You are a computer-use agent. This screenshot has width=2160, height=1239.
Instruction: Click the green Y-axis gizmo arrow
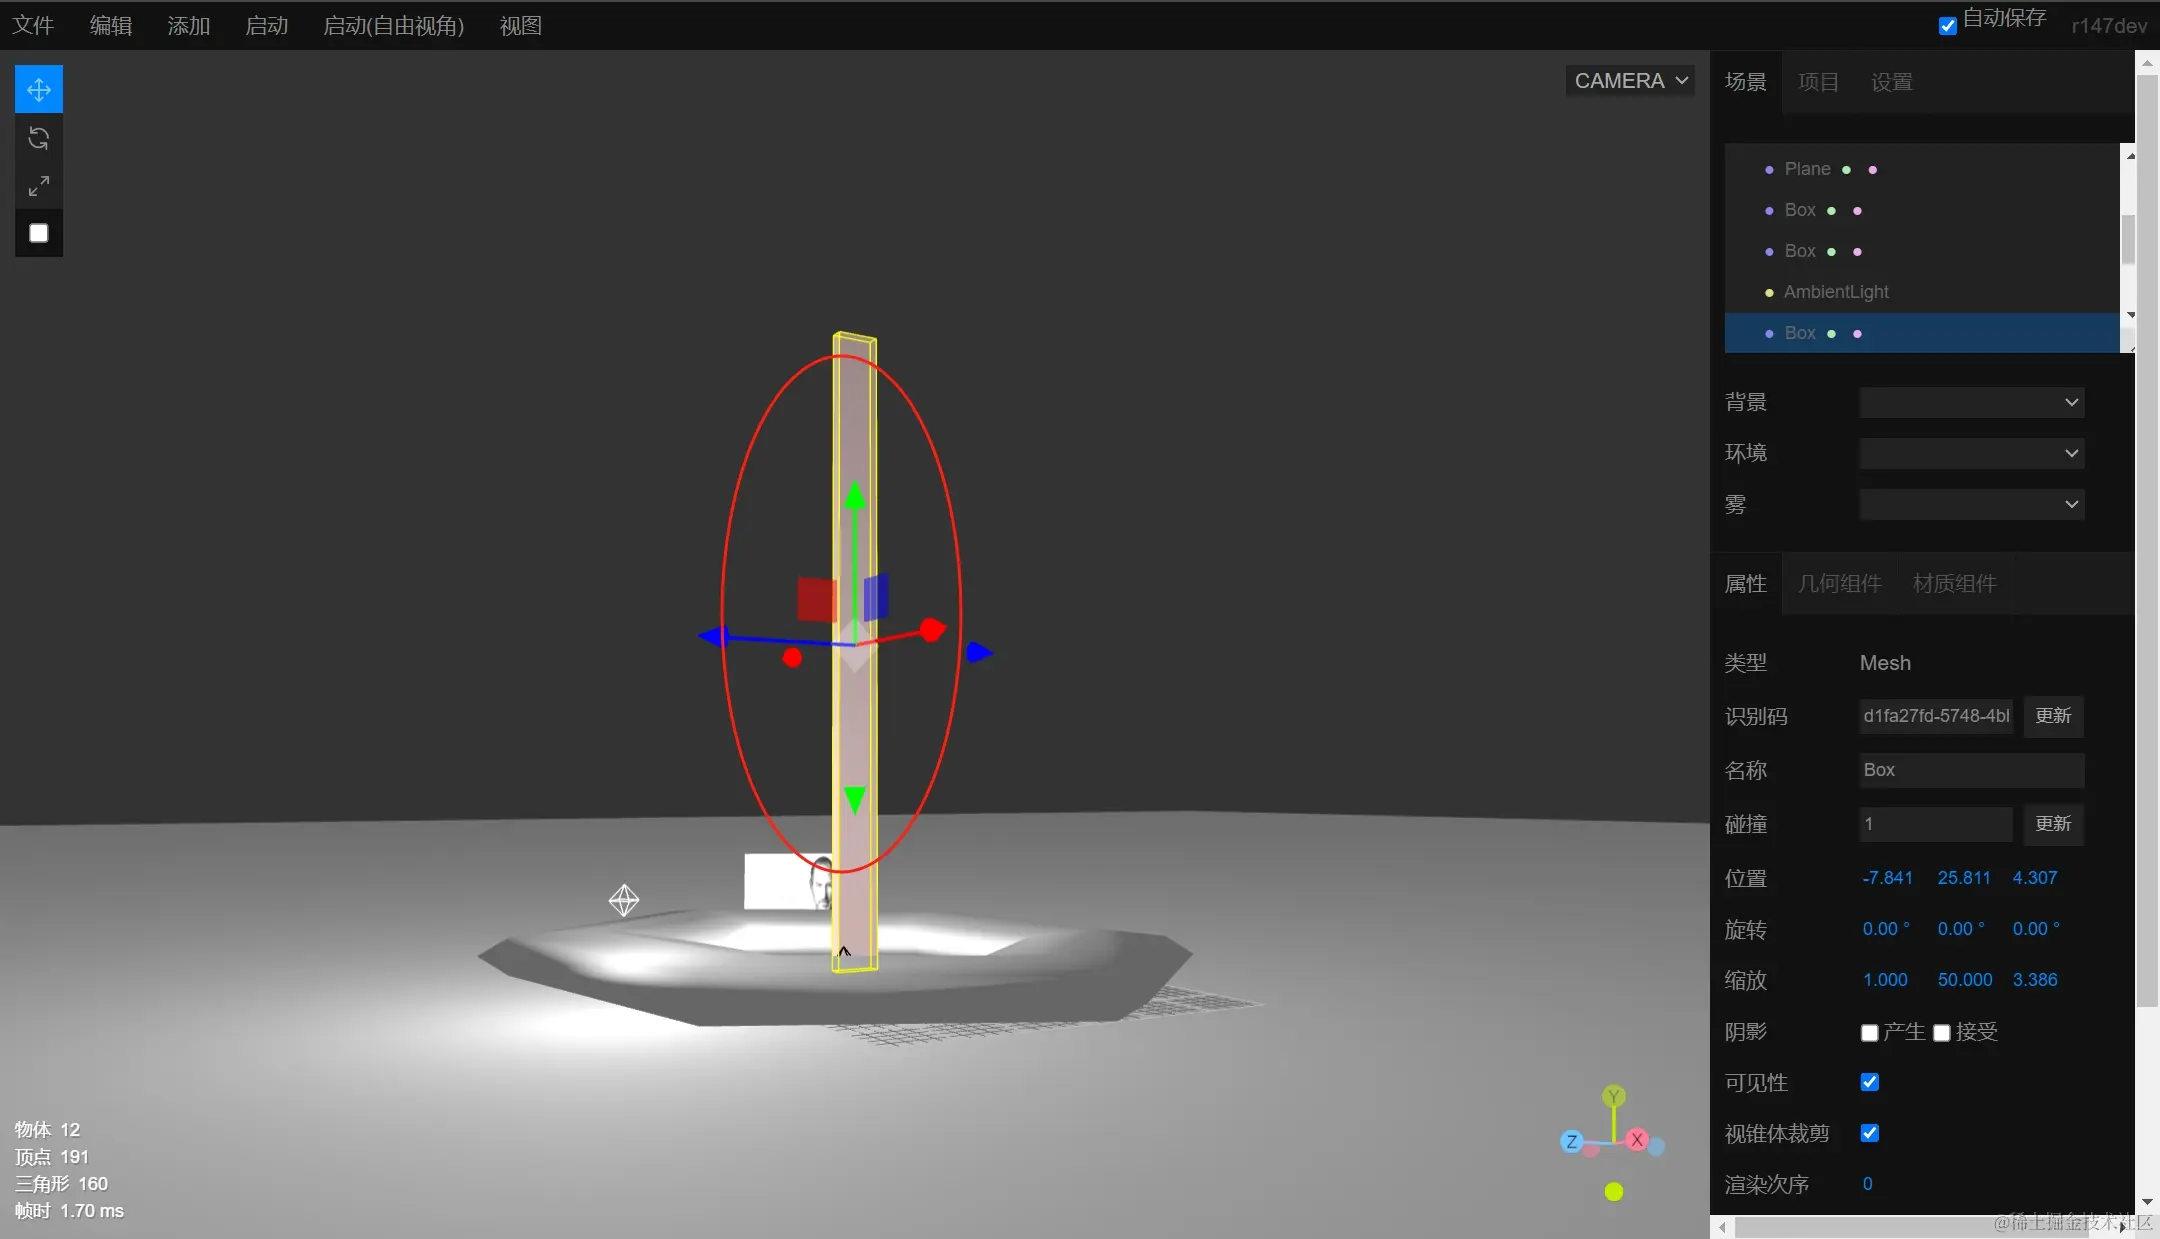tap(855, 496)
